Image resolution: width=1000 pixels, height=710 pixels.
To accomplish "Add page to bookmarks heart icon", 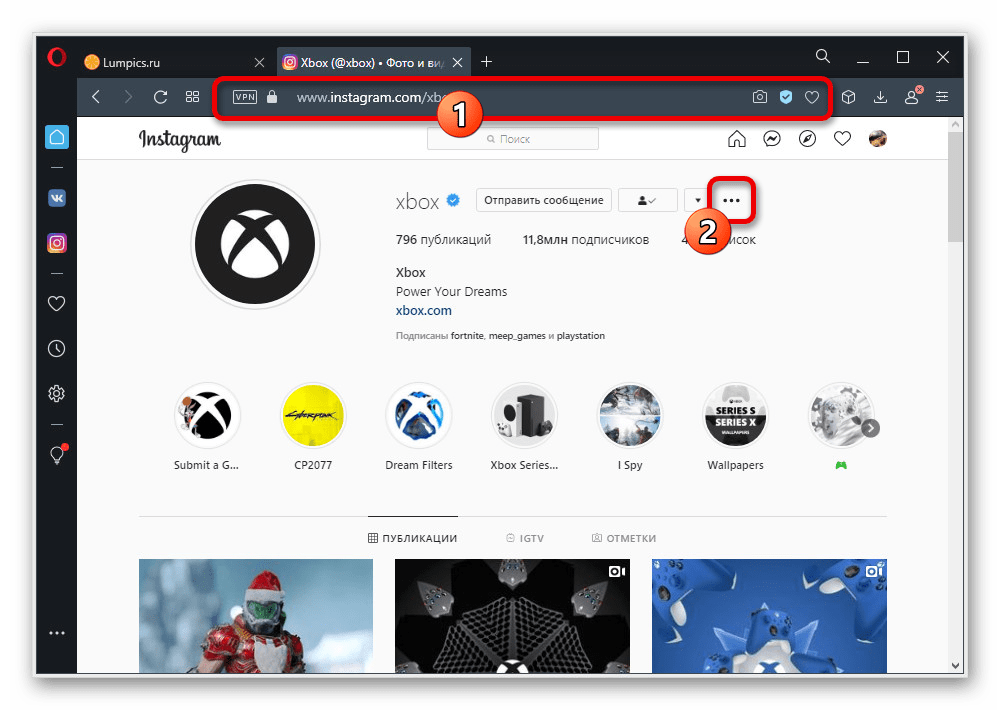I will click(812, 97).
